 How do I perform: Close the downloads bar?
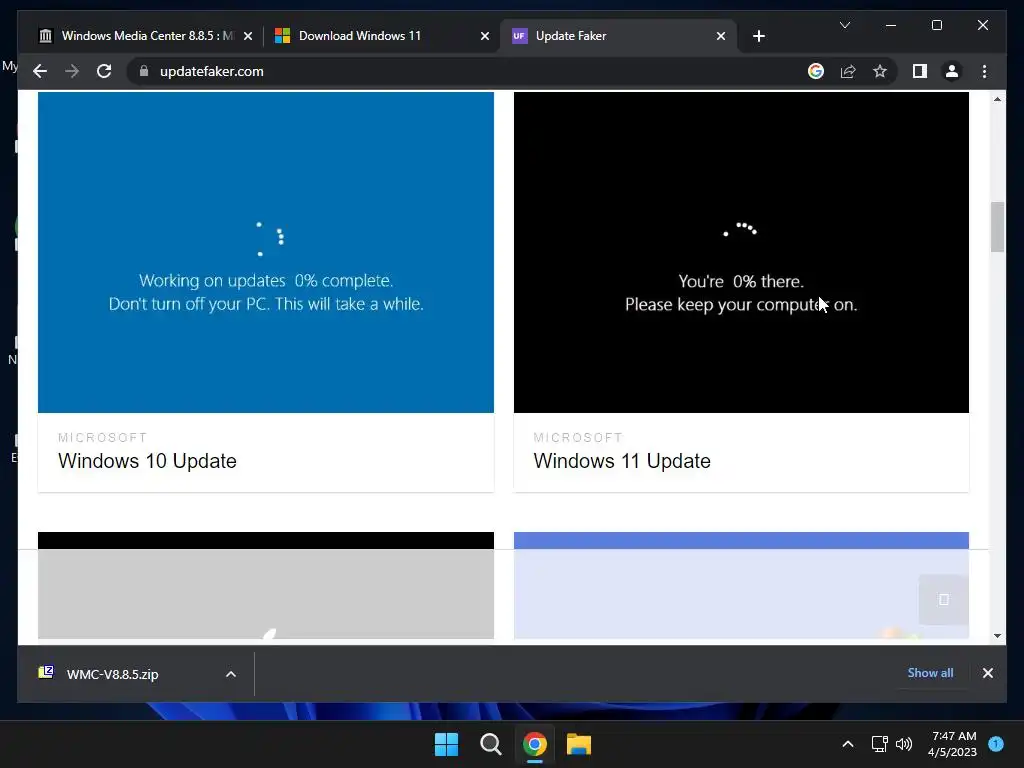tap(987, 673)
